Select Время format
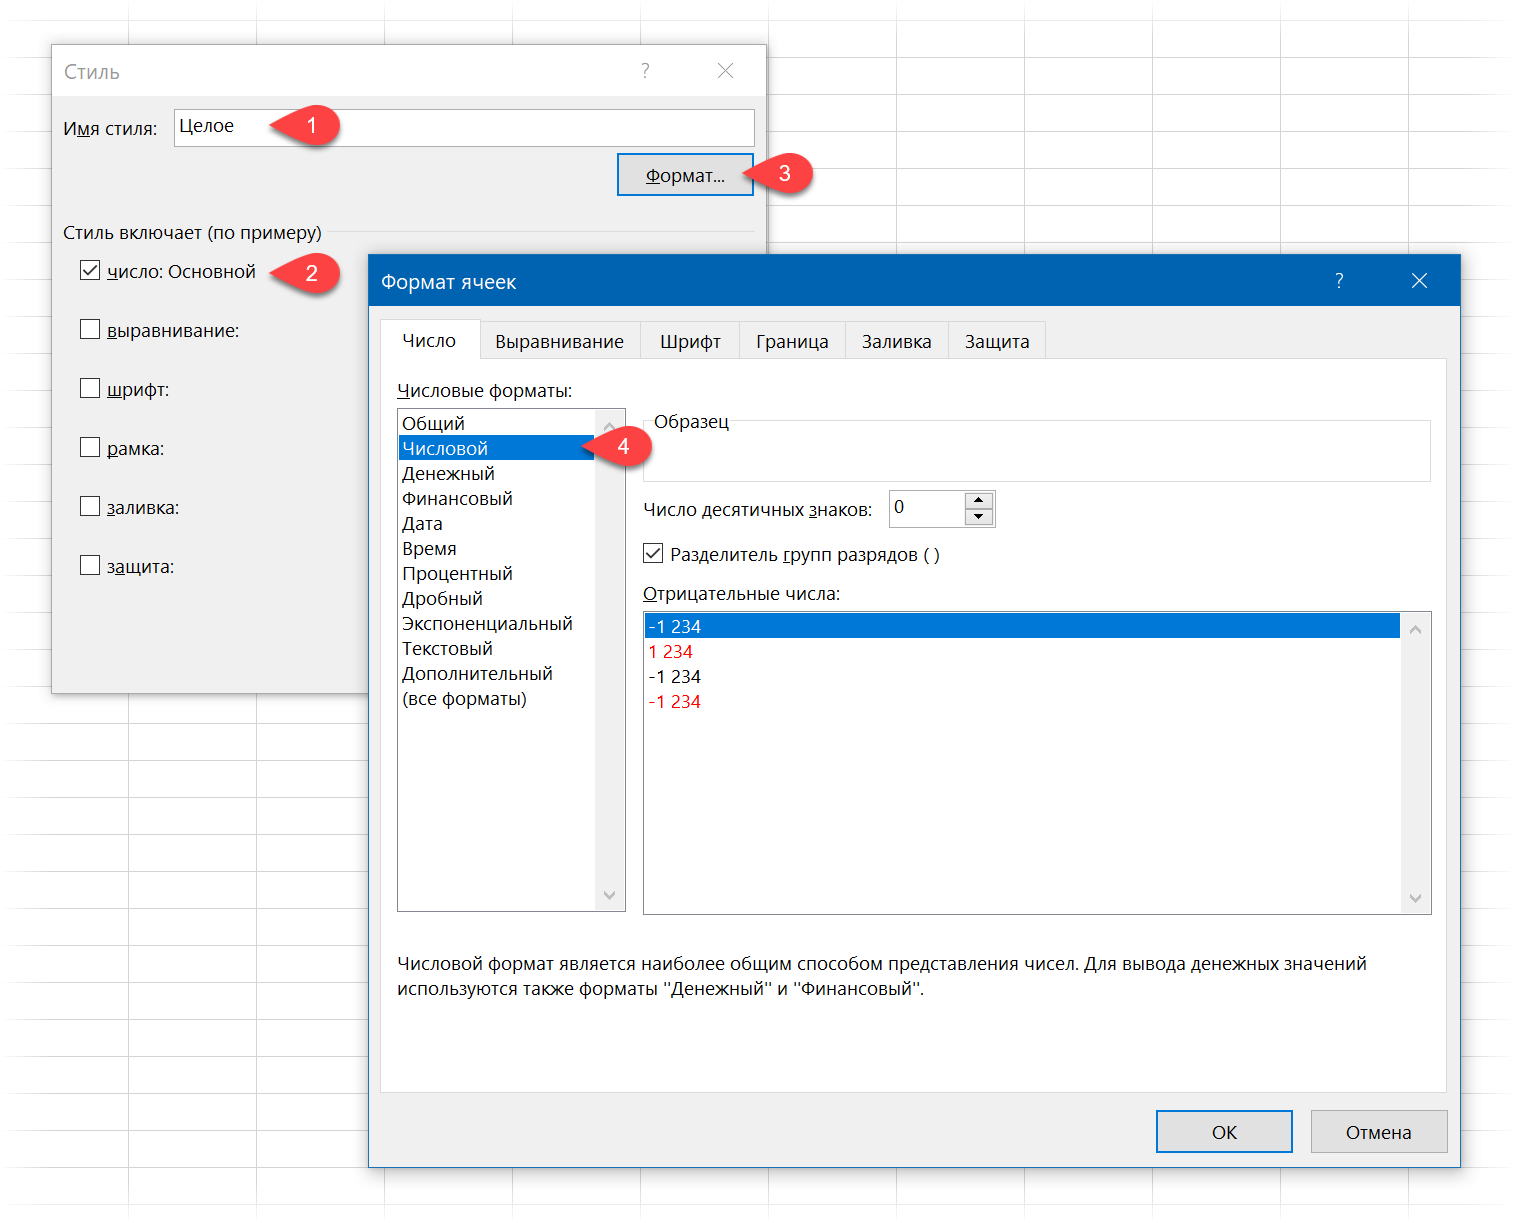This screenshot has width=1513, height=1223. 497,548
